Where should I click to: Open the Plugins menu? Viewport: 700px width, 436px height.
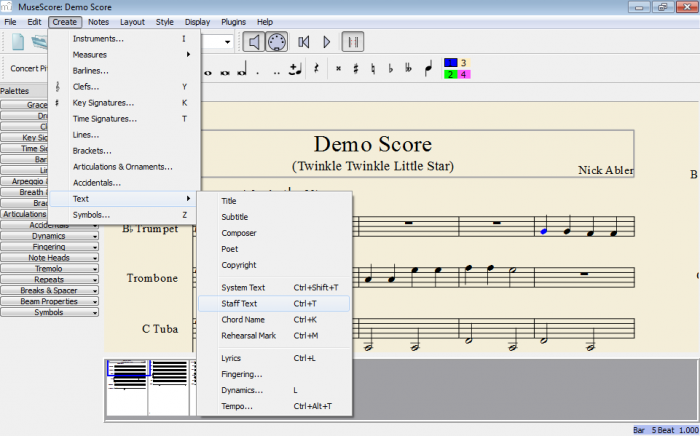point(233,22)
